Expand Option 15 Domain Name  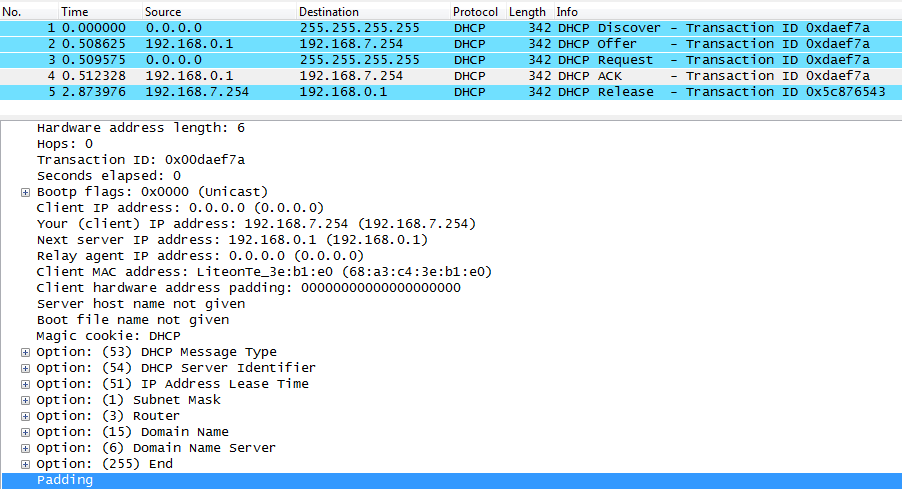tap(25, 432)
